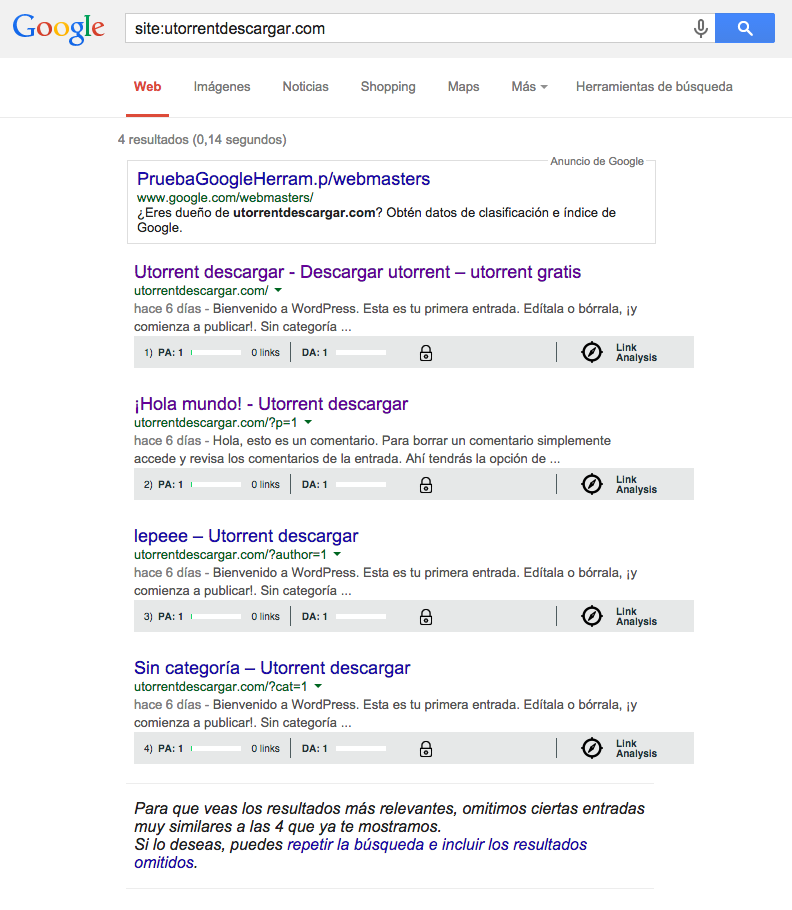Click the 'Link Analysis' text in row 3

[x=637, y=616]
